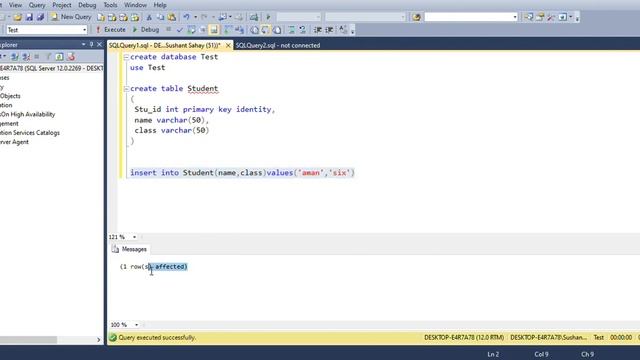
Task: Open the 100 % messages zoom dropdown
Action: coord(136,325)
